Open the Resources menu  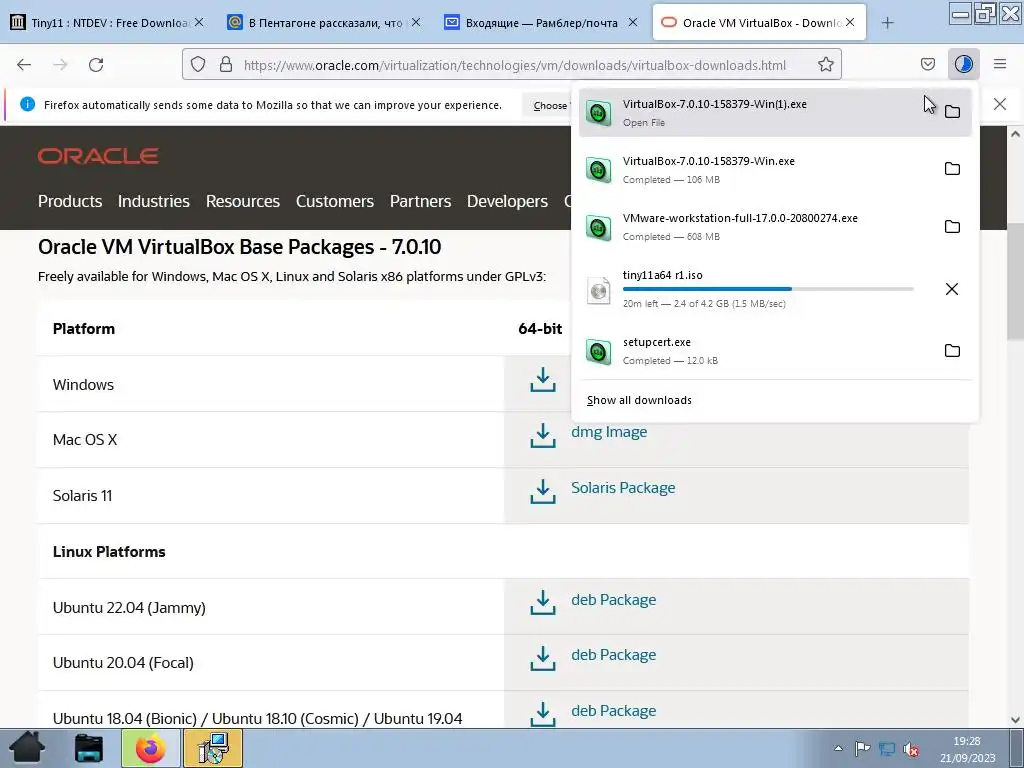click(x=243, y=201)
